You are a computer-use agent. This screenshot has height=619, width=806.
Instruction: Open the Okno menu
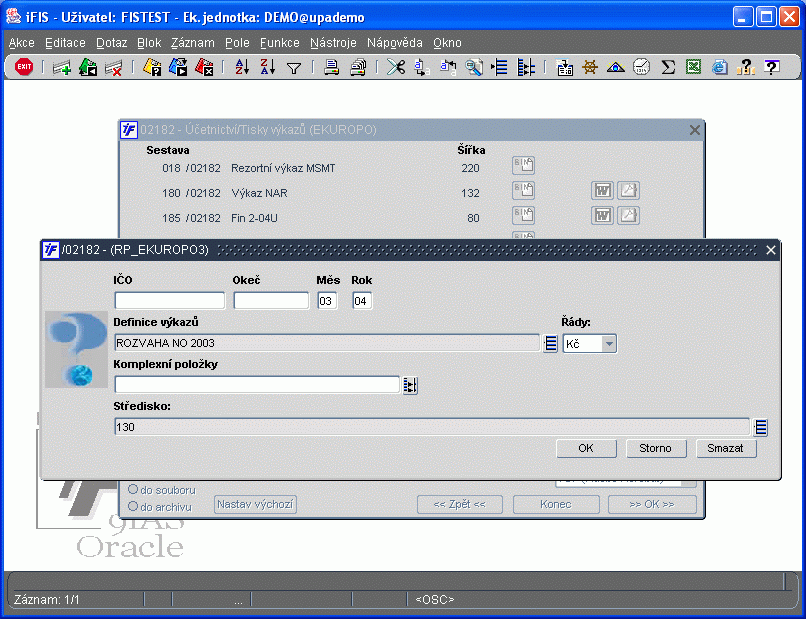point(447,43)
